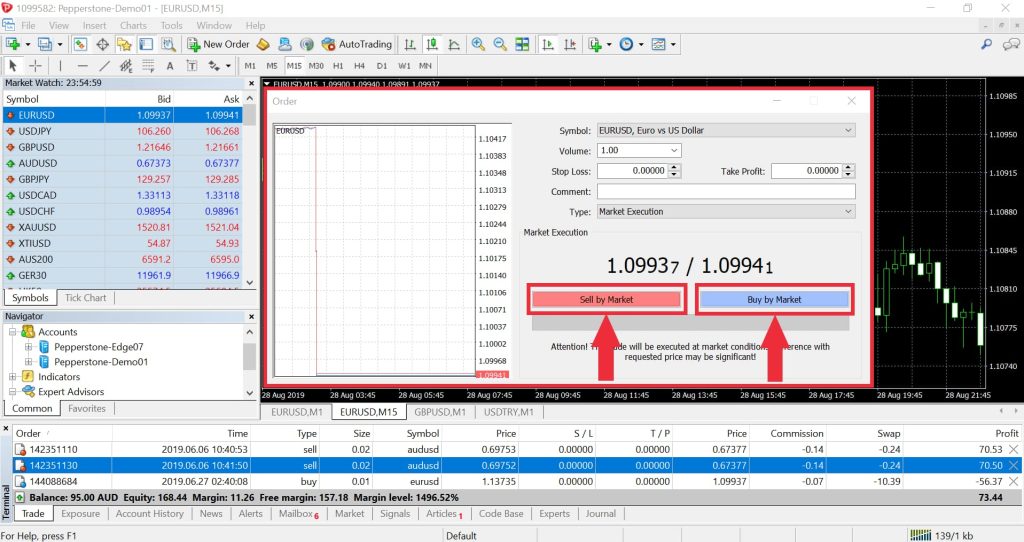Switch to the Account History tab

[150, 514]
